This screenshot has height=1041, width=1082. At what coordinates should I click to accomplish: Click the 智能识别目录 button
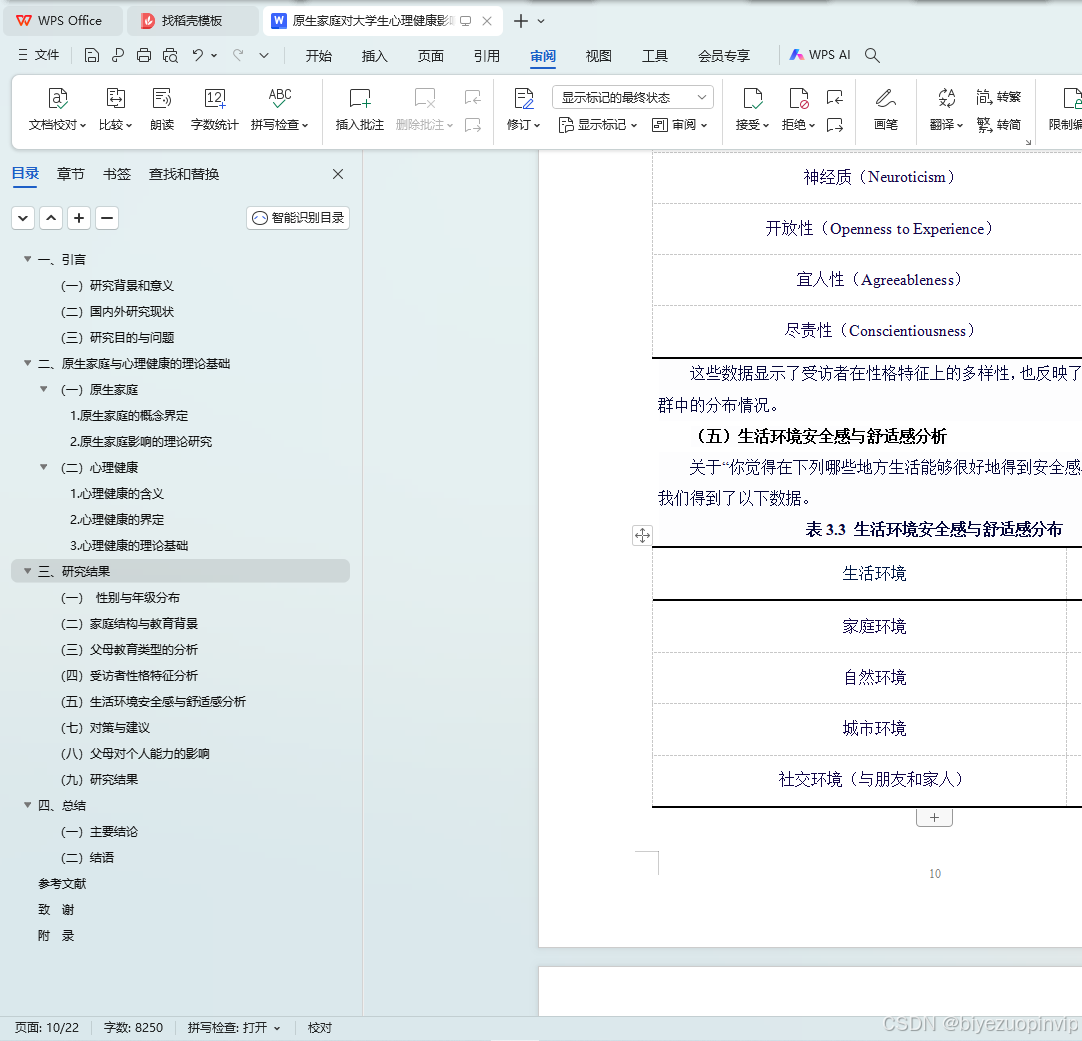tap(298, 218)
